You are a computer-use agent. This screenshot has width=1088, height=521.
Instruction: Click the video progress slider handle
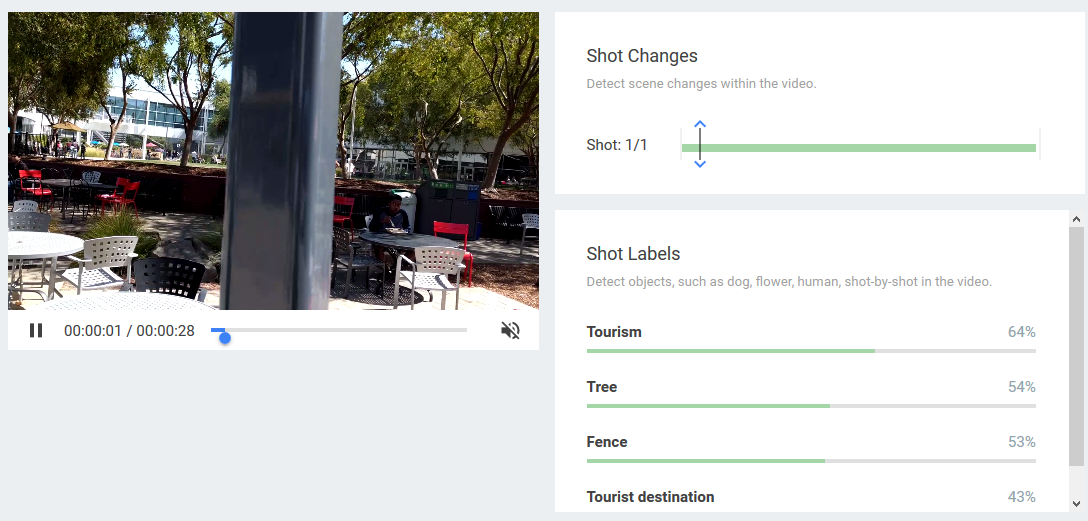tap(225, 337)
